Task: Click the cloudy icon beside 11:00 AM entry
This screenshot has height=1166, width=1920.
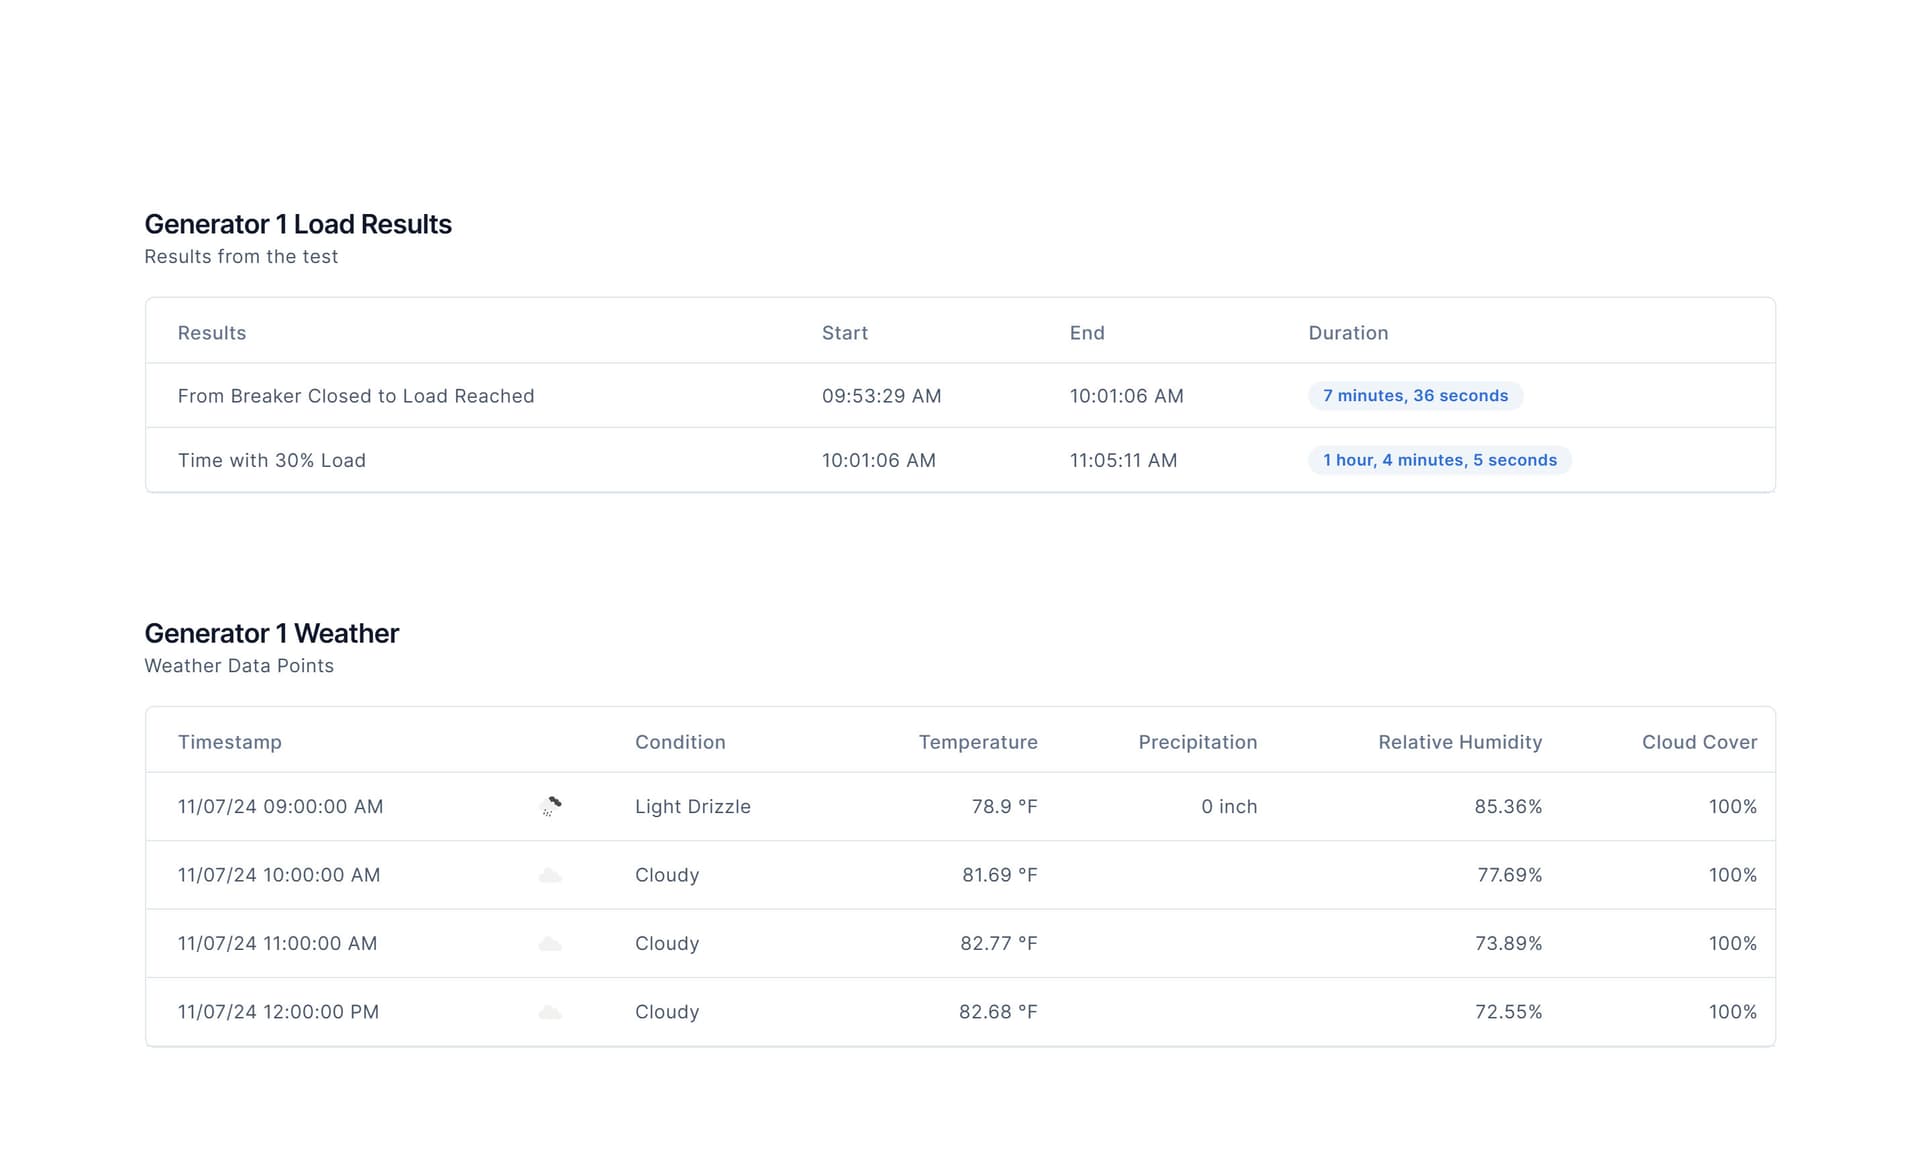Action: (x=551, y=943)
